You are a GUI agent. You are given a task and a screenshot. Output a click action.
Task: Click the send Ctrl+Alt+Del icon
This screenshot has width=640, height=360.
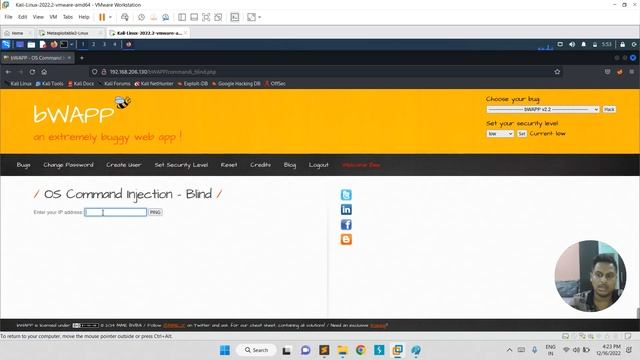(125, 17)
